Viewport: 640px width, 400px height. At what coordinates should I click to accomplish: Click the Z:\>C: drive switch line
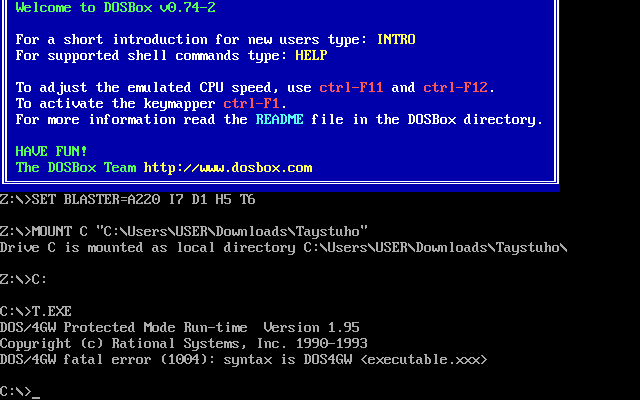[x=24, y=279]
